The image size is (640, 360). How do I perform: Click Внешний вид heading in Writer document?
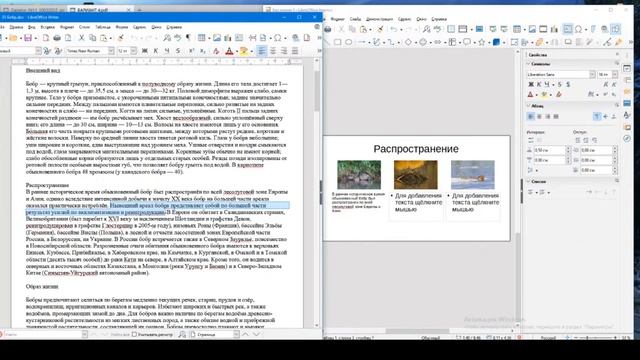pyautogui.click(x=43, y=71)
